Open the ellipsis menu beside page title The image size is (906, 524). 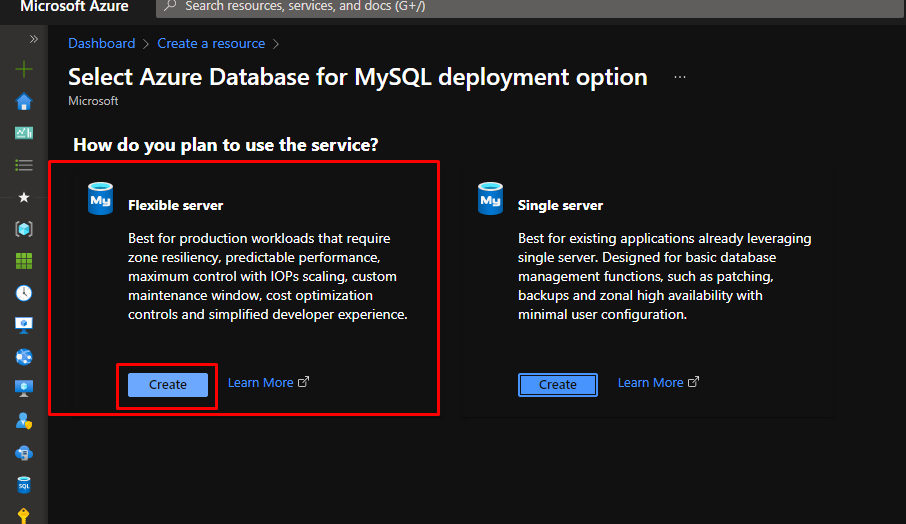point(680,77)
